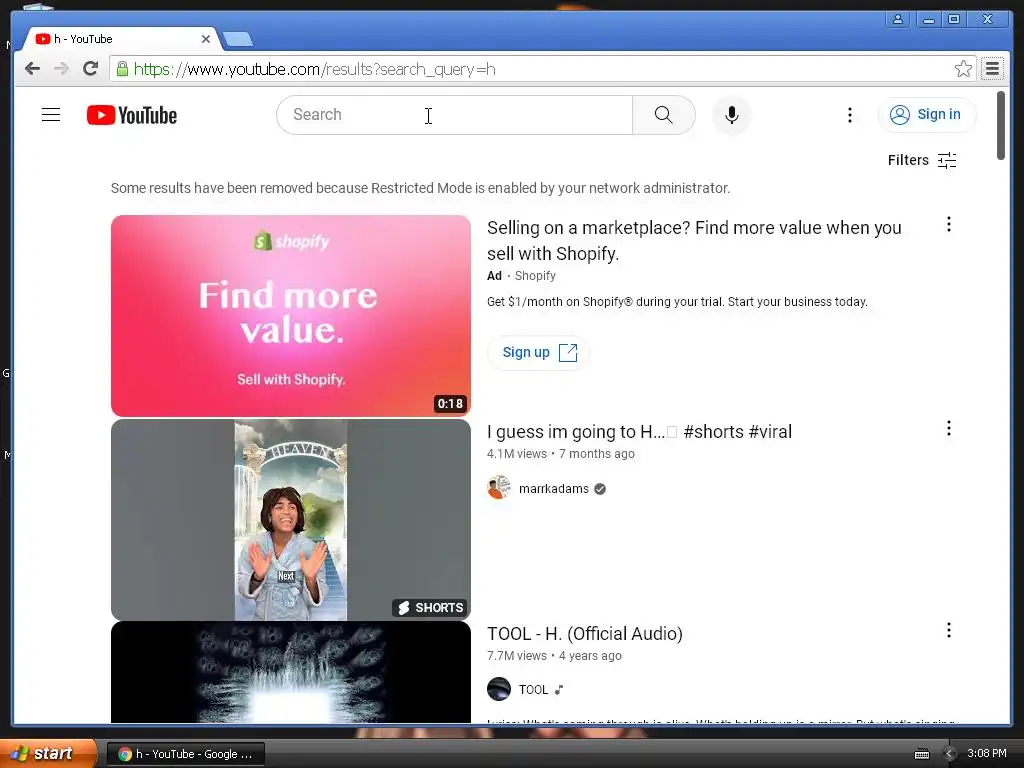This screenshot has width=1024, height=768.
Task: Click the 'Get $1/month on Shopify' description
Action: 677,302
